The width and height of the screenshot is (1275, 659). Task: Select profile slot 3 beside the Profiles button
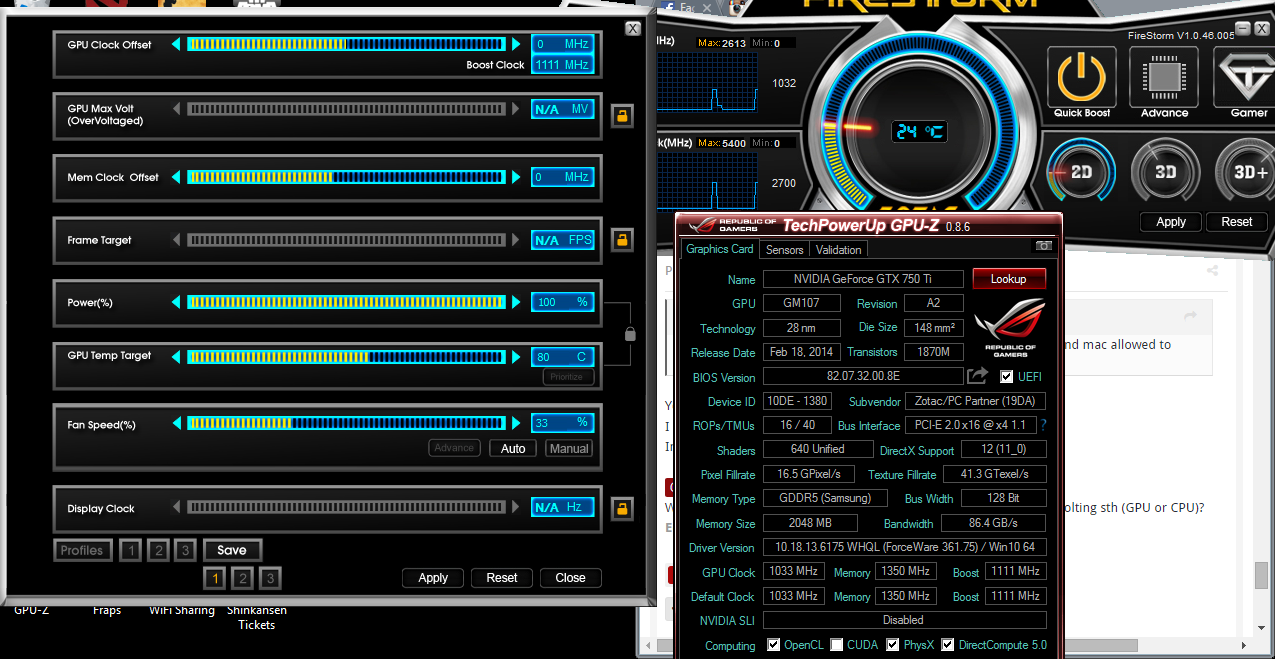pos(185,550)
